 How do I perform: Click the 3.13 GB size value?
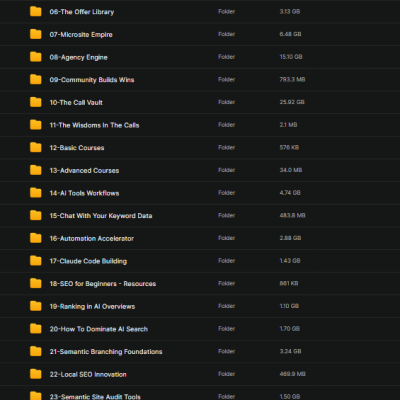point(290,12)
